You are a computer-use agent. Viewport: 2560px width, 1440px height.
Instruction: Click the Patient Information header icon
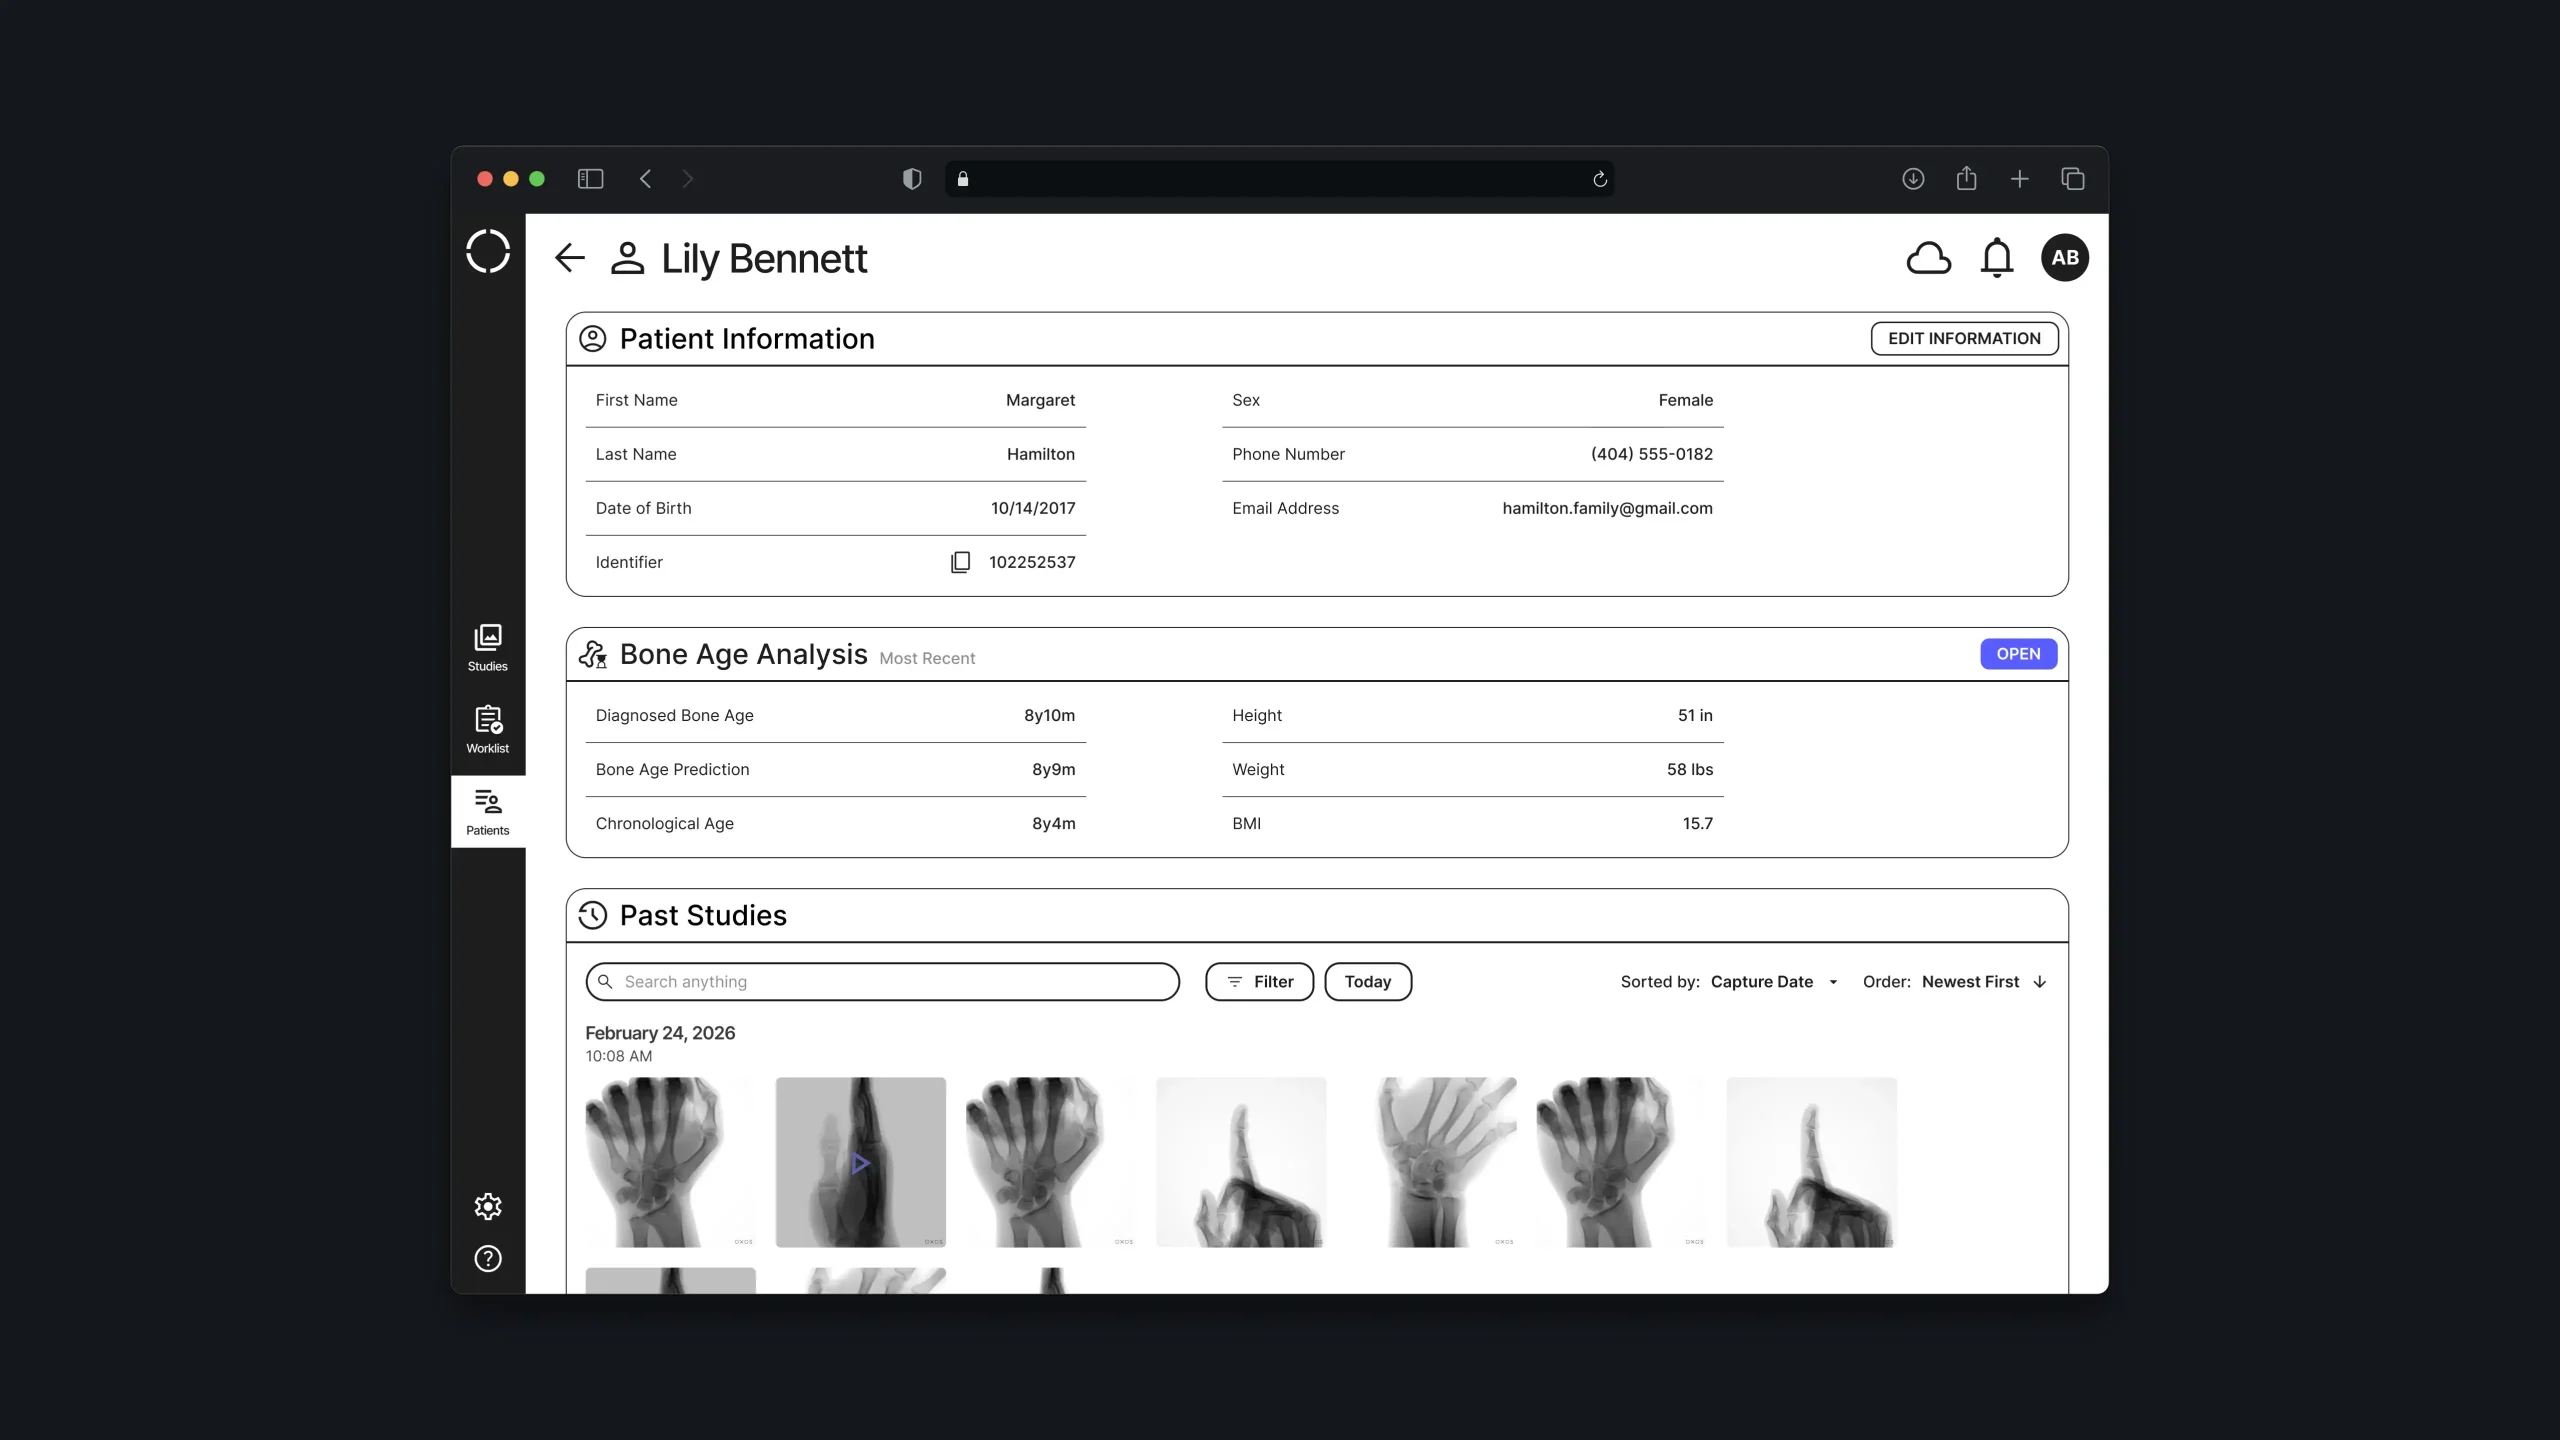pos(593,339)
